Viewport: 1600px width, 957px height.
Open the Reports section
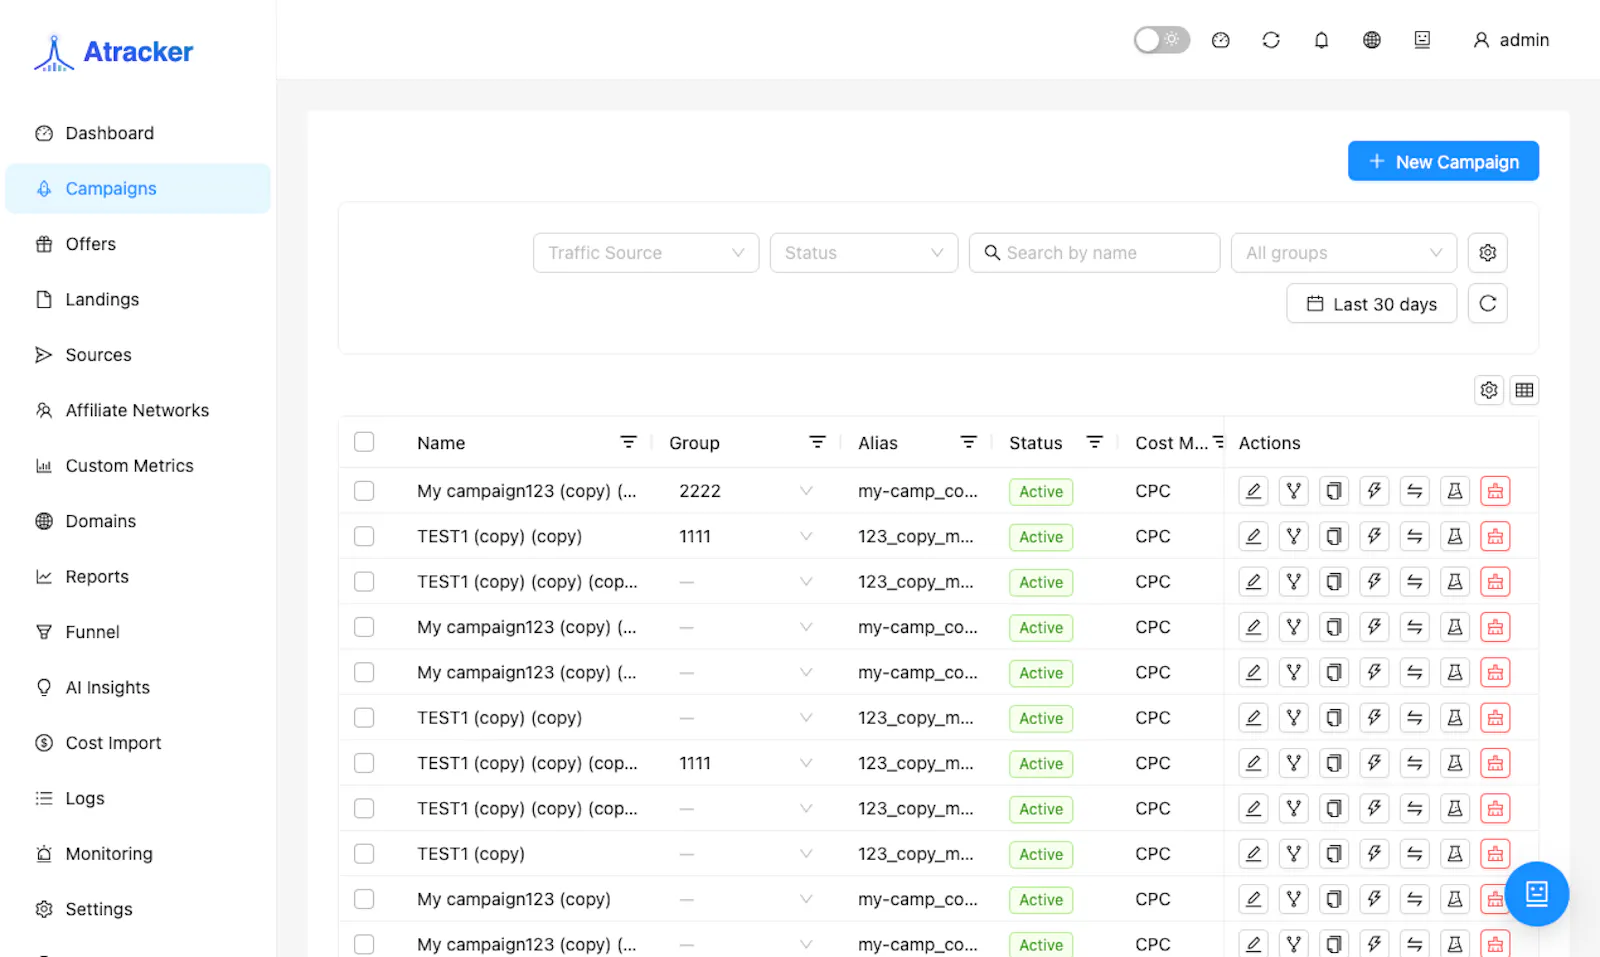tap(138, 576)
